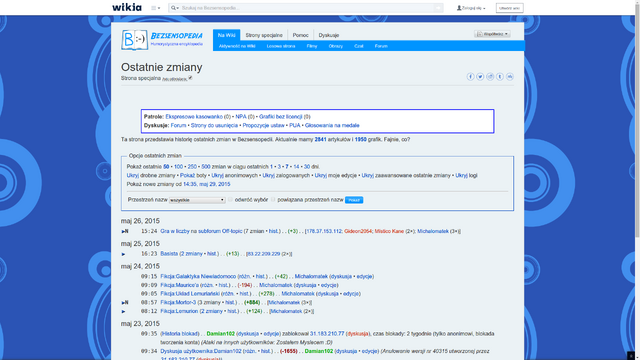Open the NPA patrol link
Image resolution: width=640 pixels, height=360 pixels.
pyautogui.click(x=241, y=116)
